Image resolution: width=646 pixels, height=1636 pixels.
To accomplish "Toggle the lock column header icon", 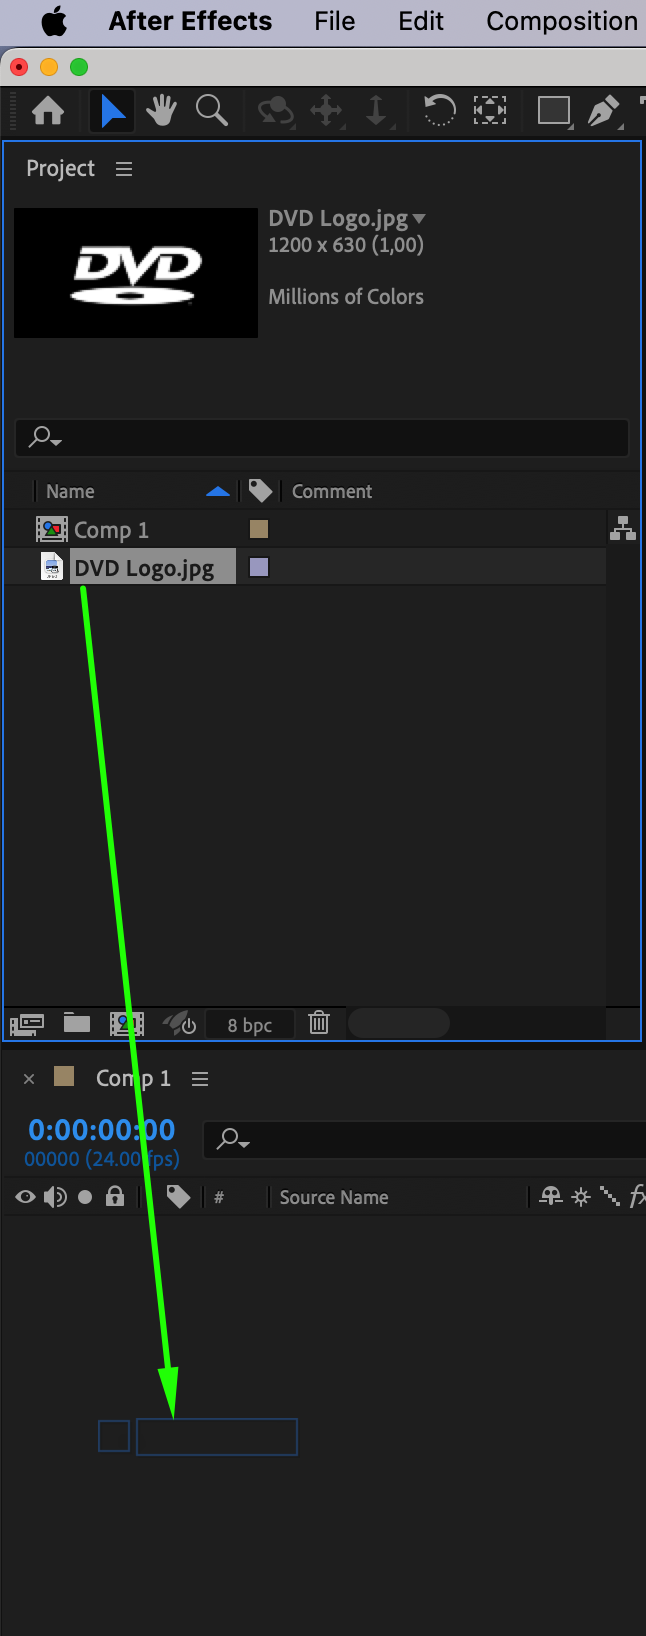I will click(115, 1196).
